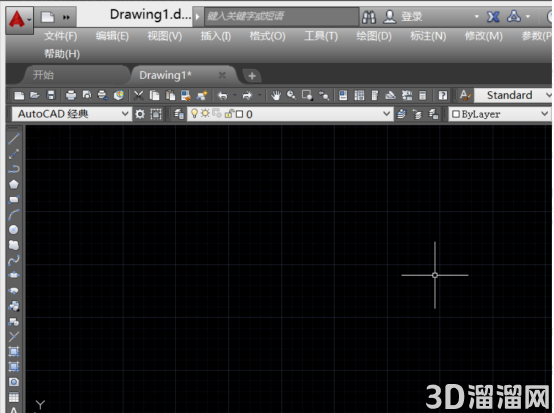
Task: Click the Save icon in standard toolbar
Action: point(51,95)
